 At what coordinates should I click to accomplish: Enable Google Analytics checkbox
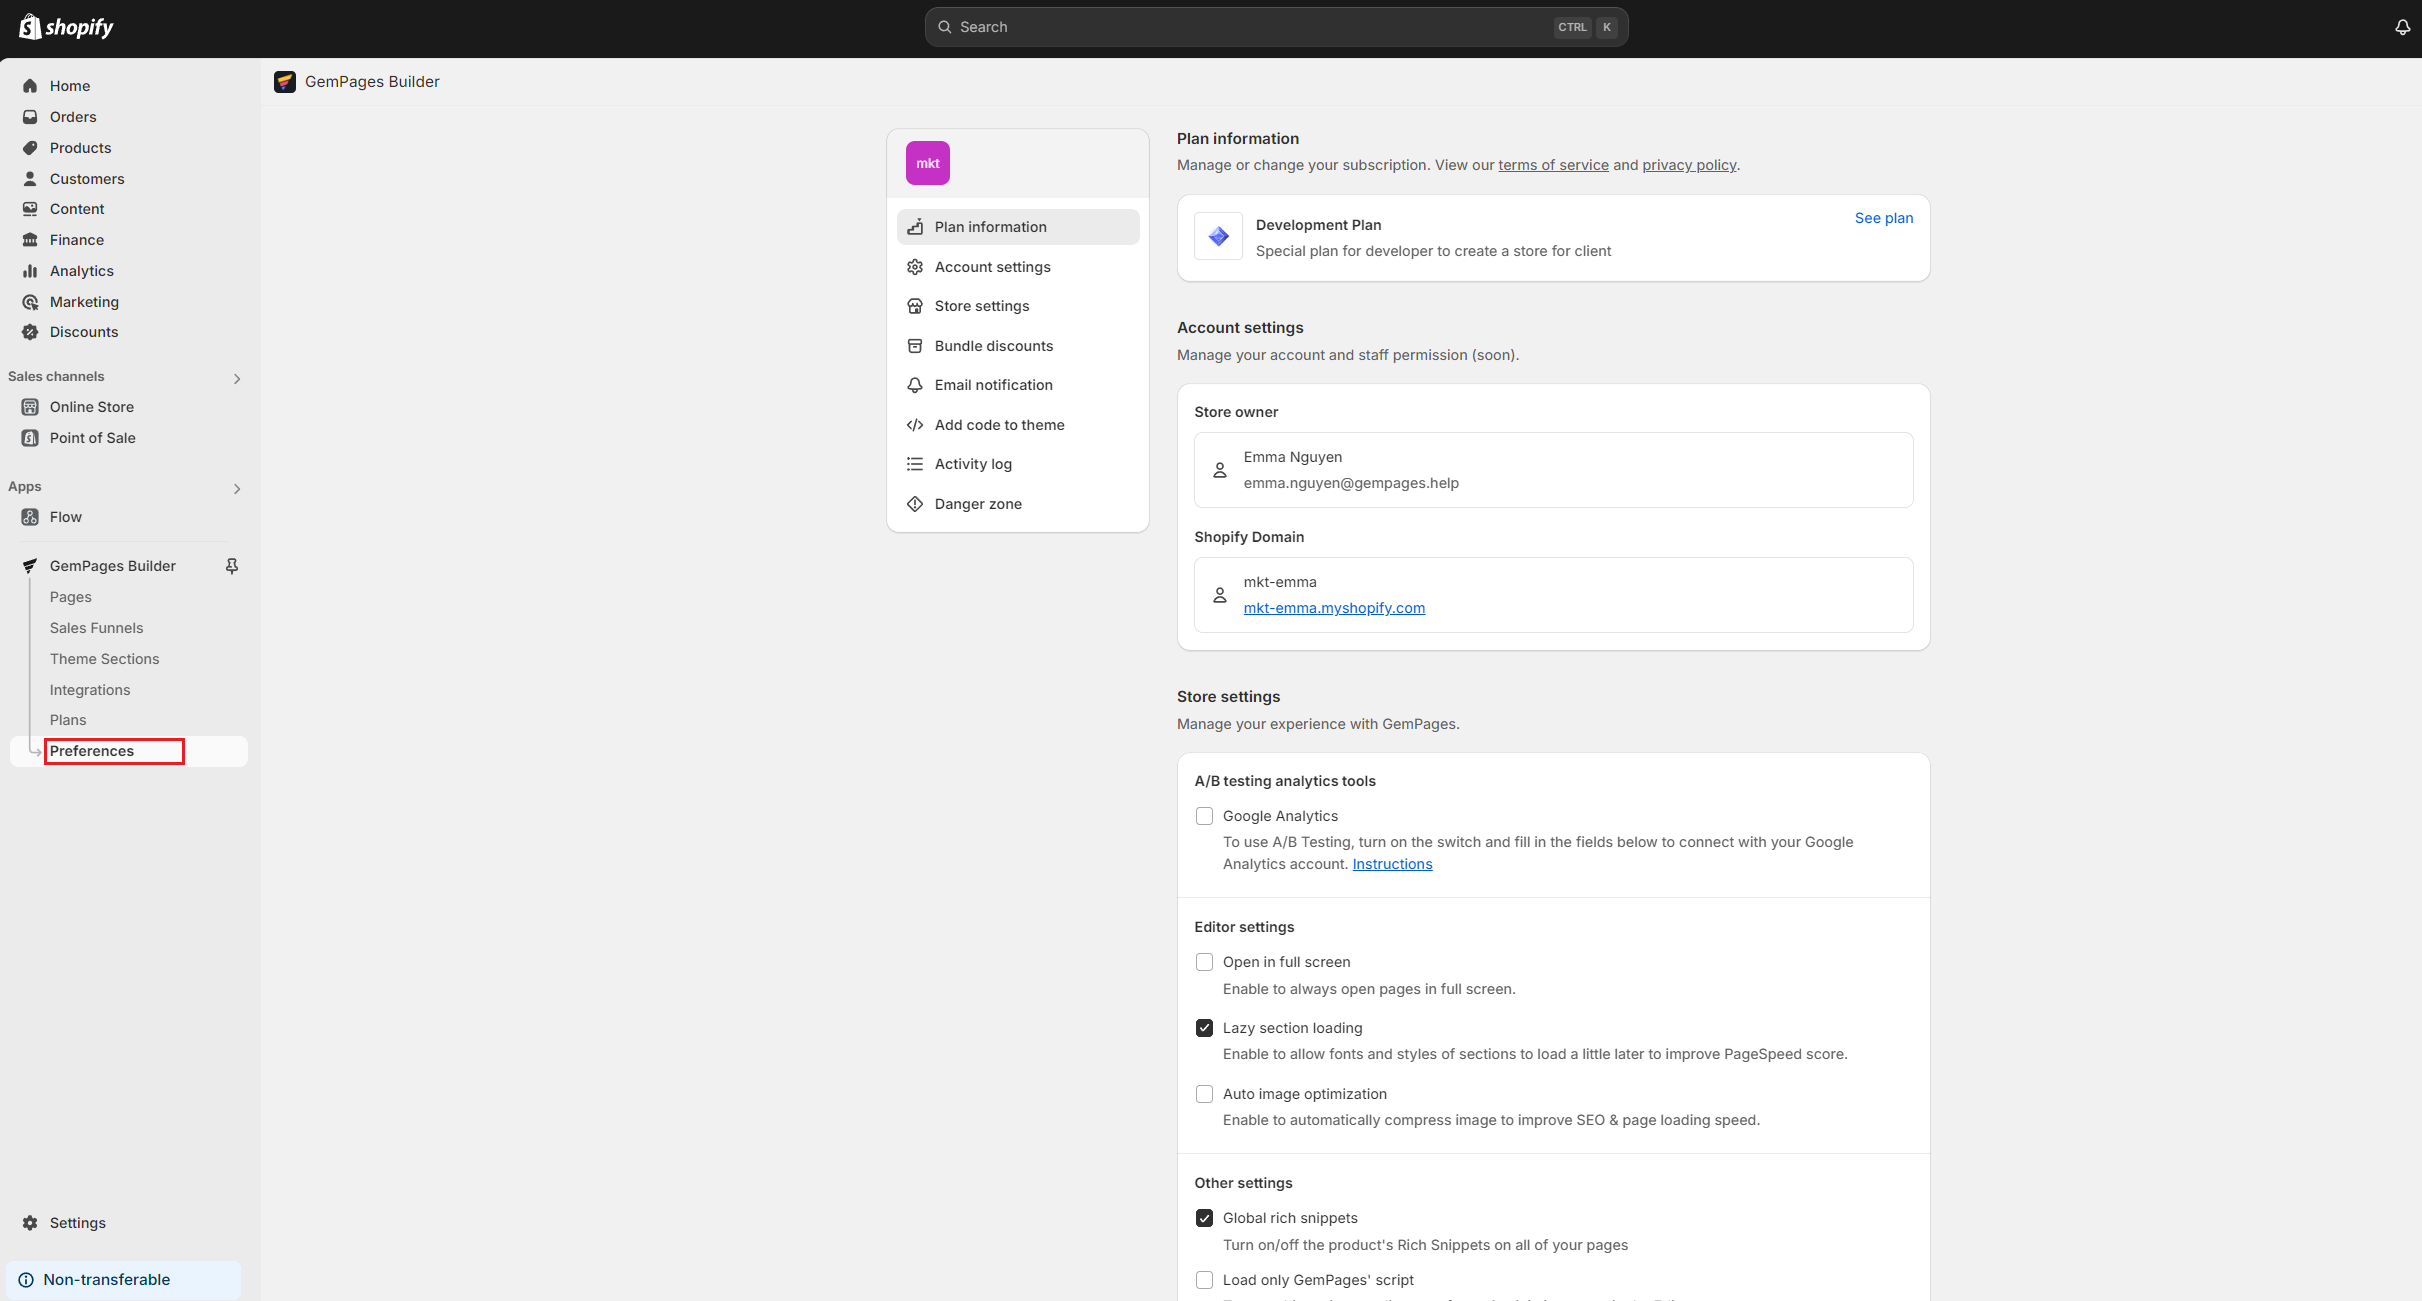[1204, 816]
